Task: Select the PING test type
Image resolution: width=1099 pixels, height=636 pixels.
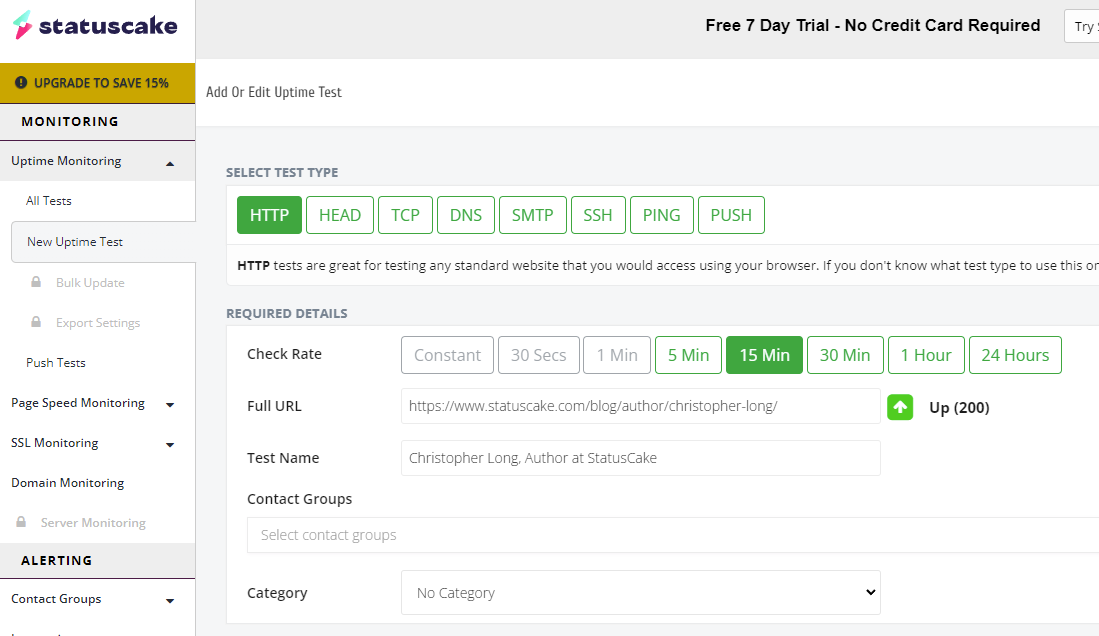Action: tap(662, 215)
